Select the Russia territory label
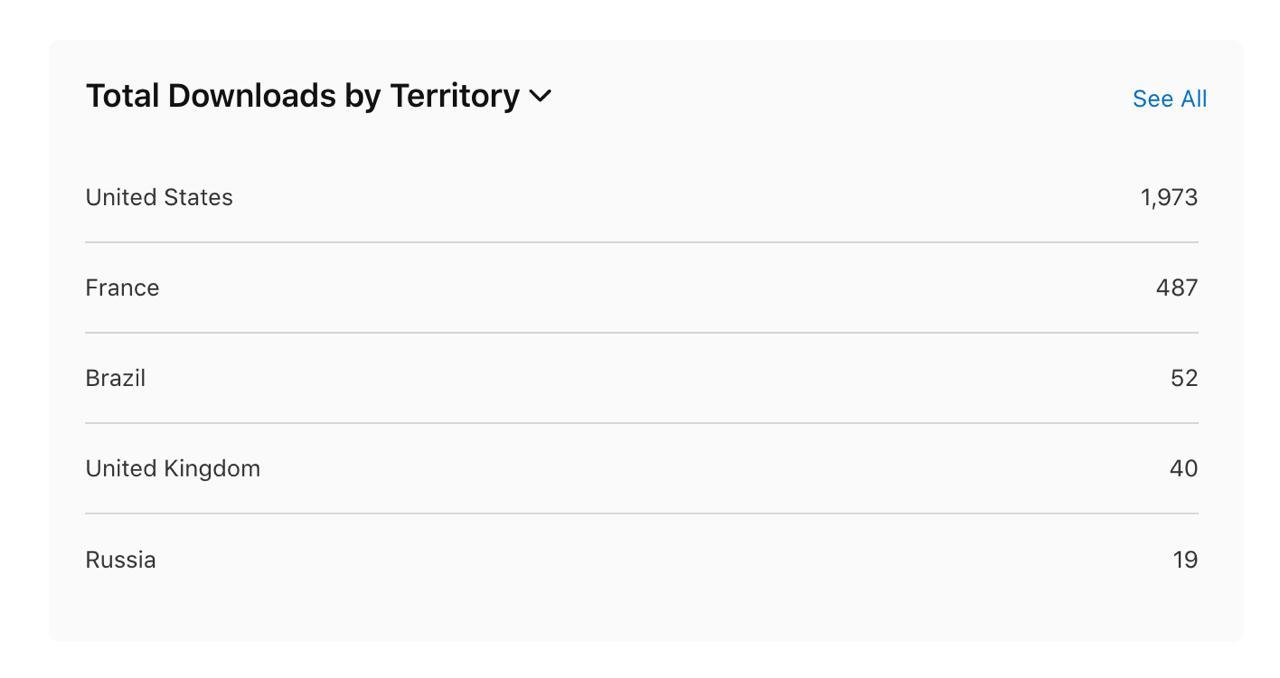 coord(120,560)
